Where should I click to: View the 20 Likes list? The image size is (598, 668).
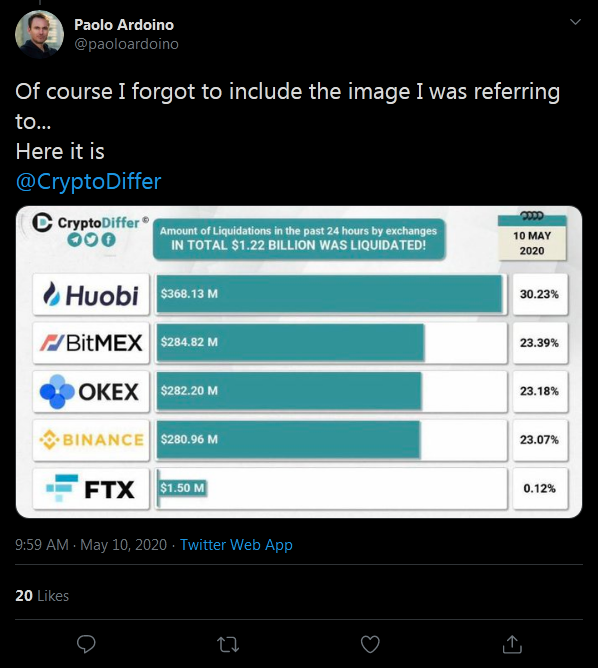(42, 595)
